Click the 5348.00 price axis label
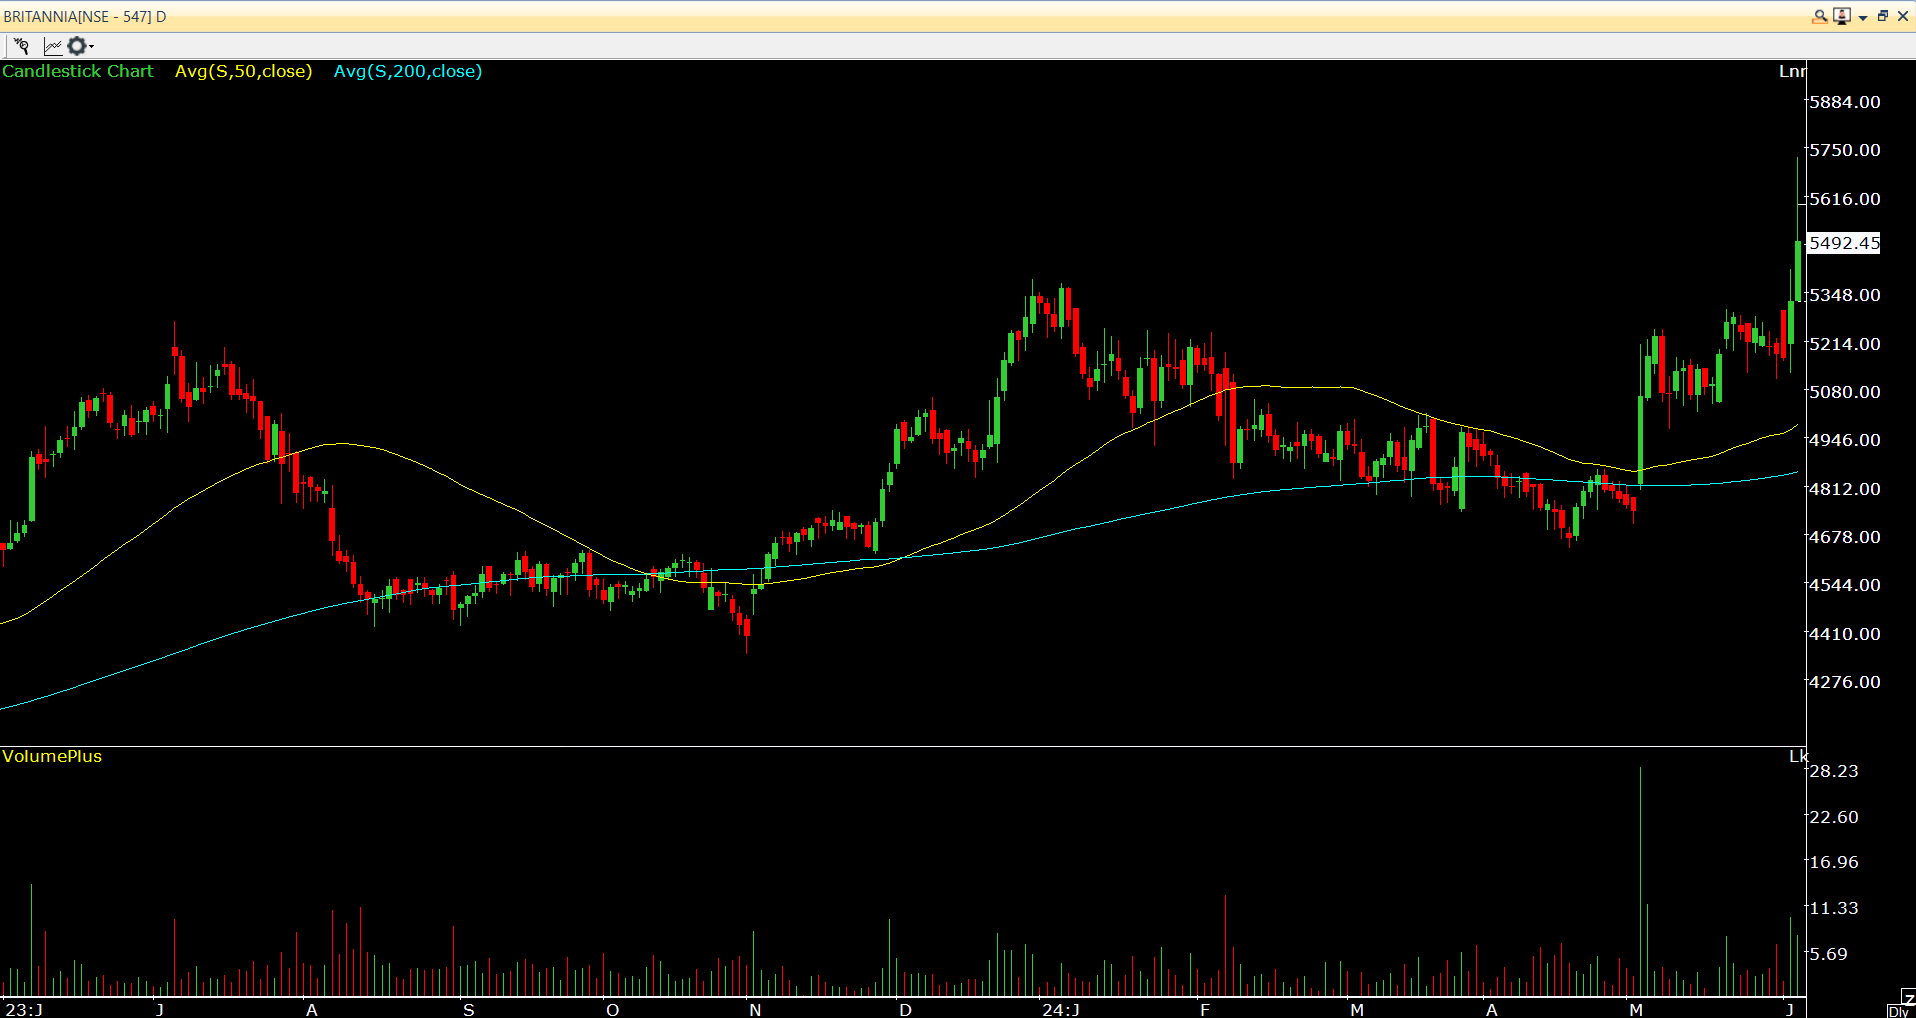 (1845, 295)
